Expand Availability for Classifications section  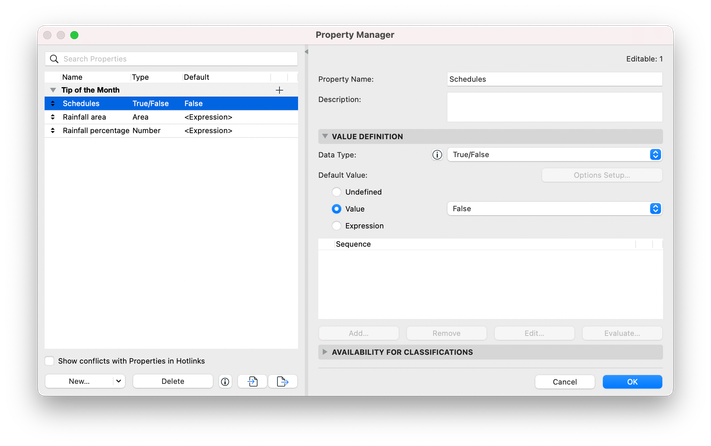click(325, 352)
